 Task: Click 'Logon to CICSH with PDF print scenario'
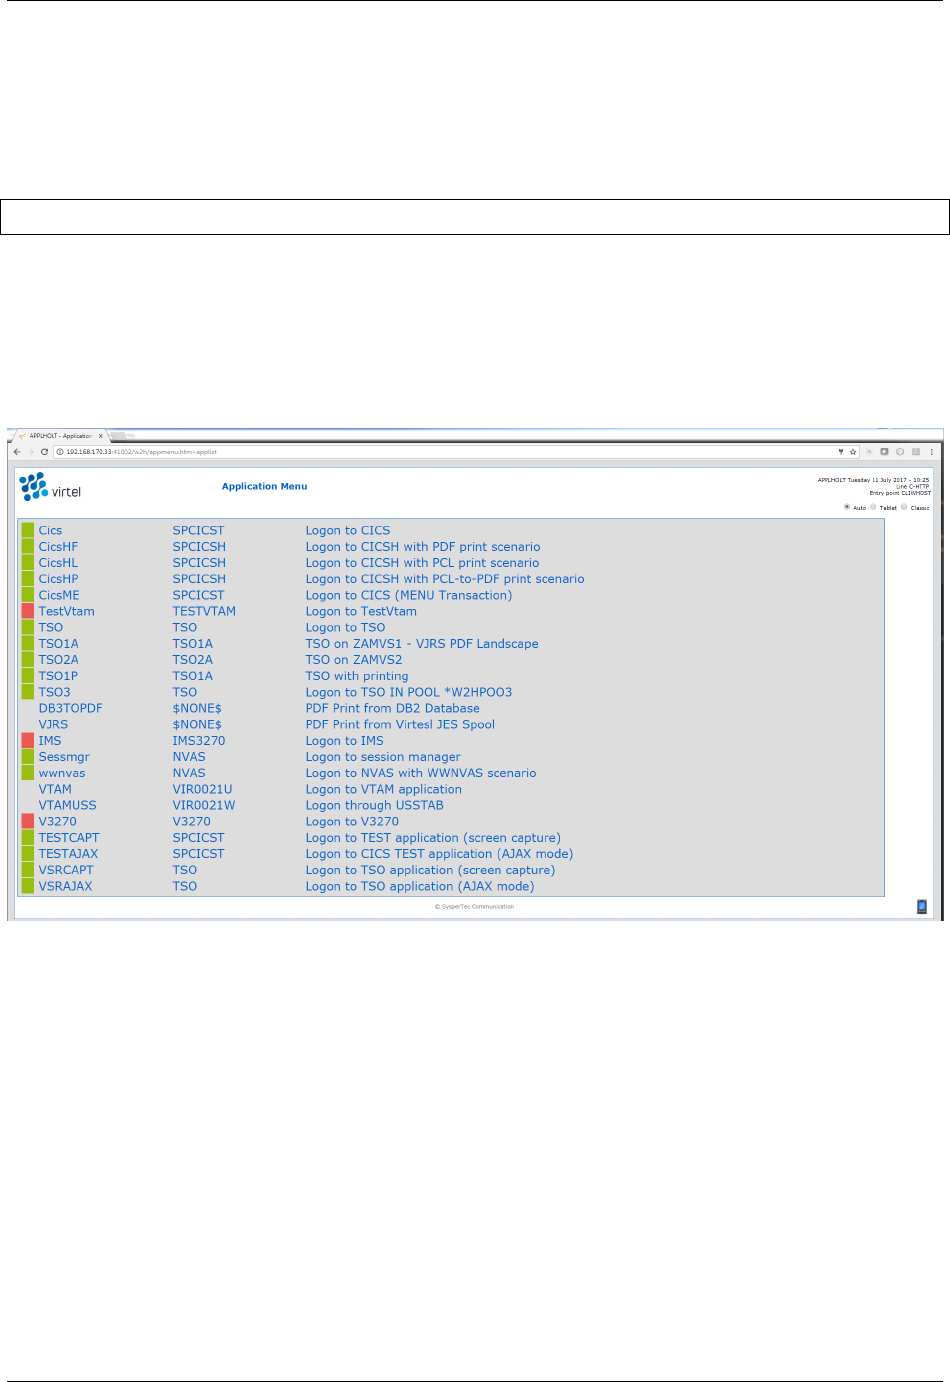tap(423, 547)
